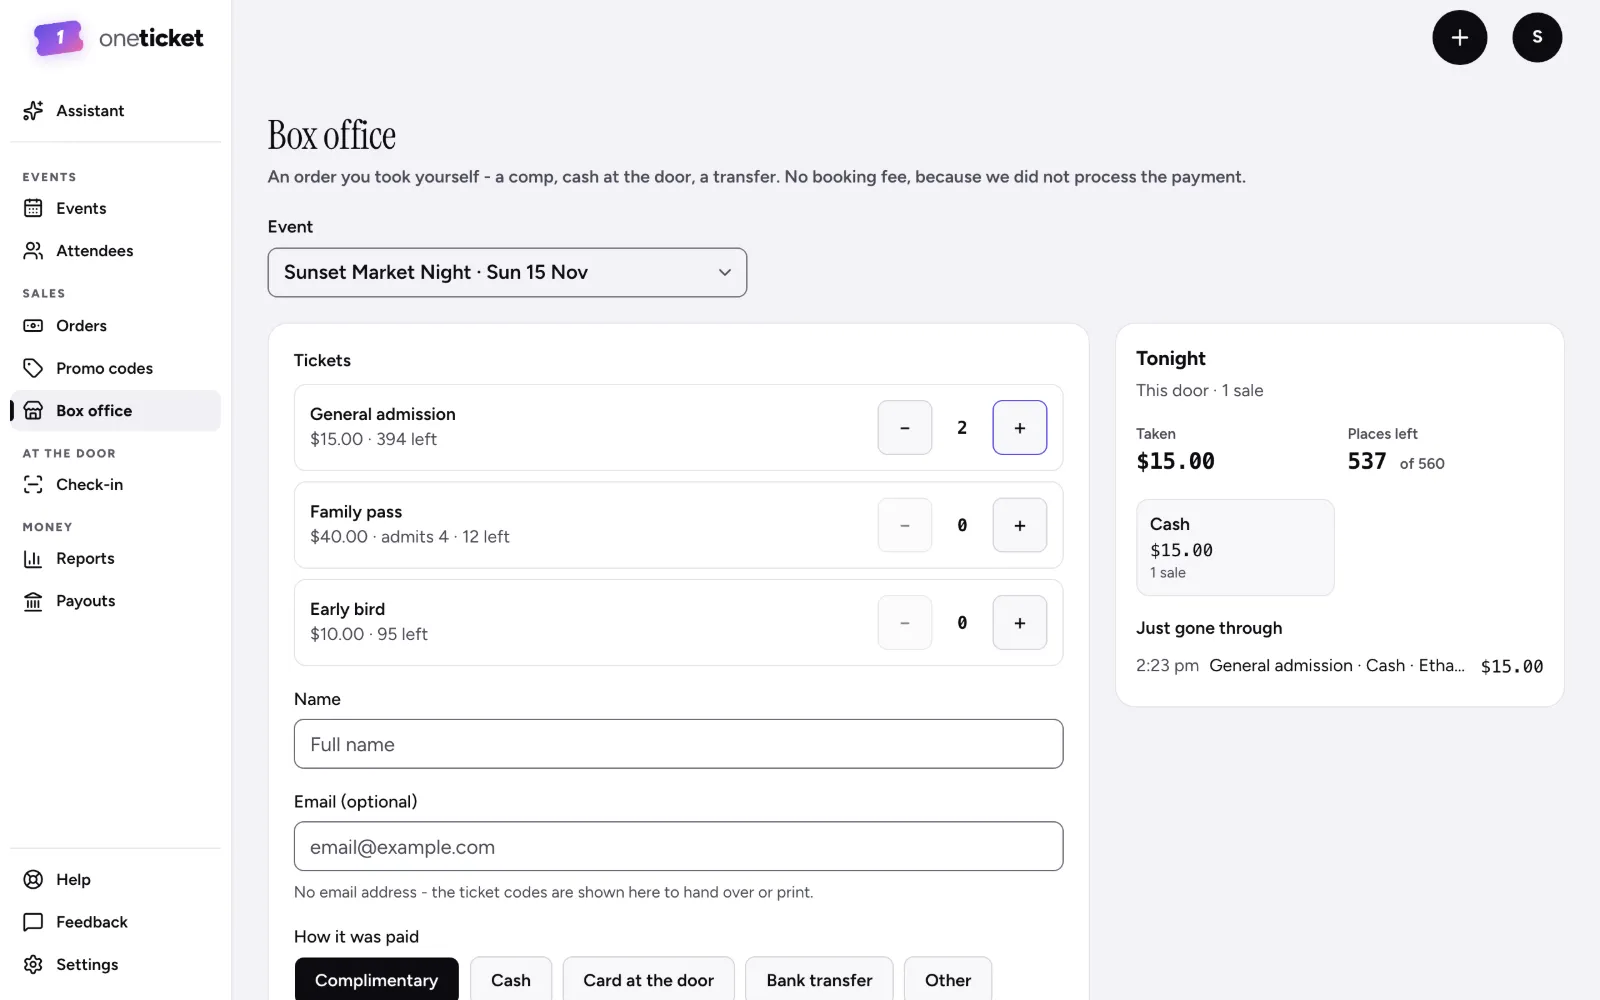Viewport: 1600px width, 1000px height.
Task: Click the oneticket logo icon
Action: [59, 38]
